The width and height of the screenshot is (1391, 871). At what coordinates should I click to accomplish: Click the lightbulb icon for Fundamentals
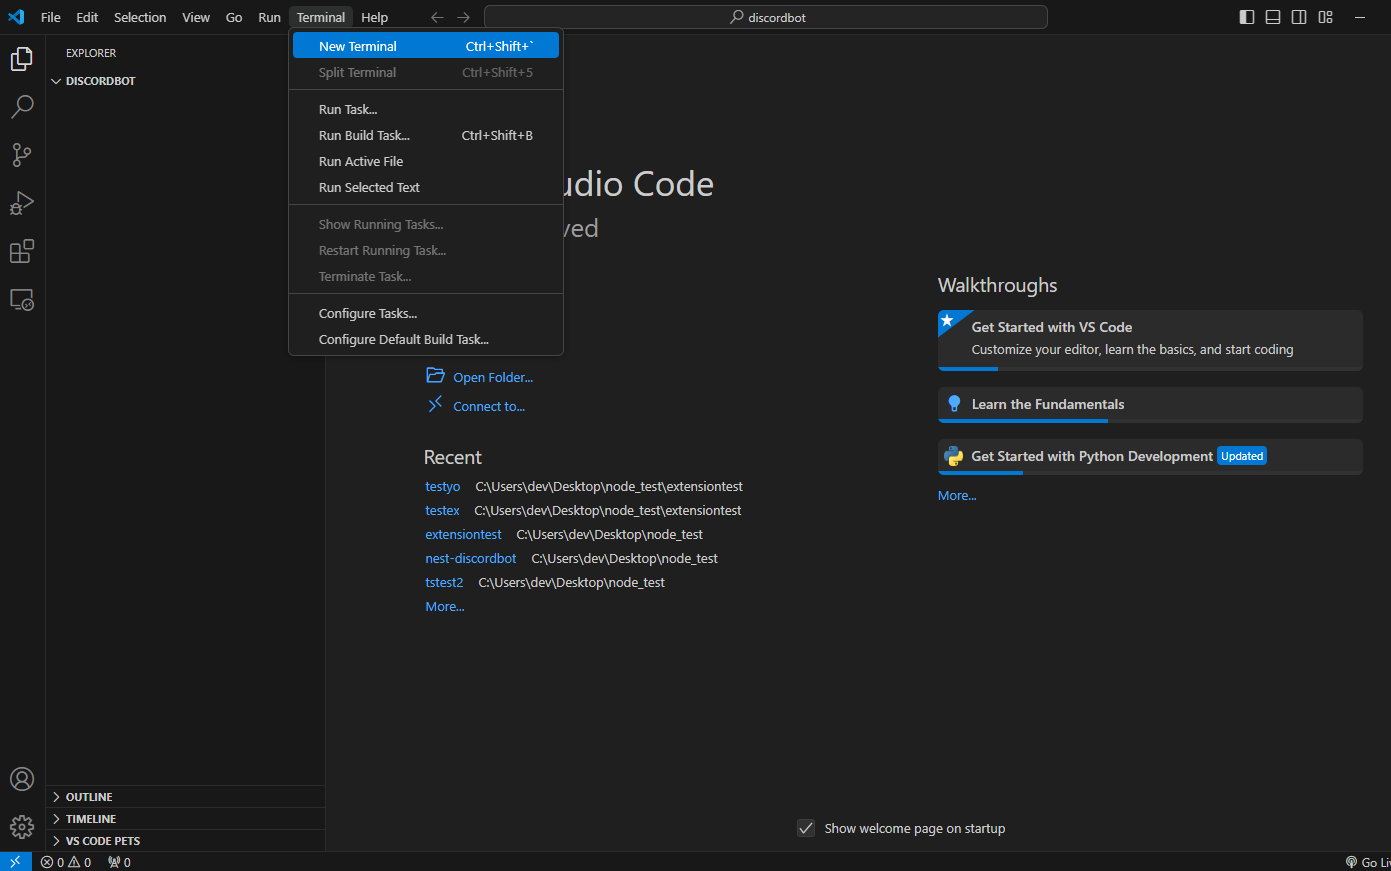[954, 404]
